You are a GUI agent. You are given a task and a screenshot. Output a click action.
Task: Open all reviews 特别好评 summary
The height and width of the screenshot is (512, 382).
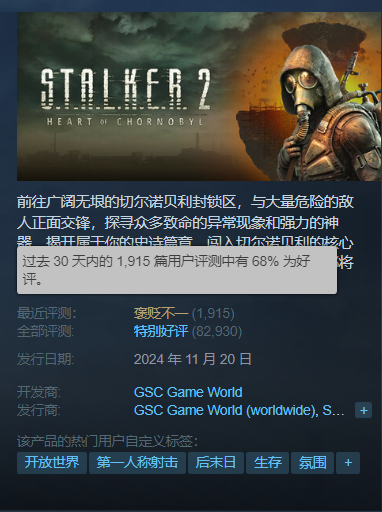[x=161, y=331]
